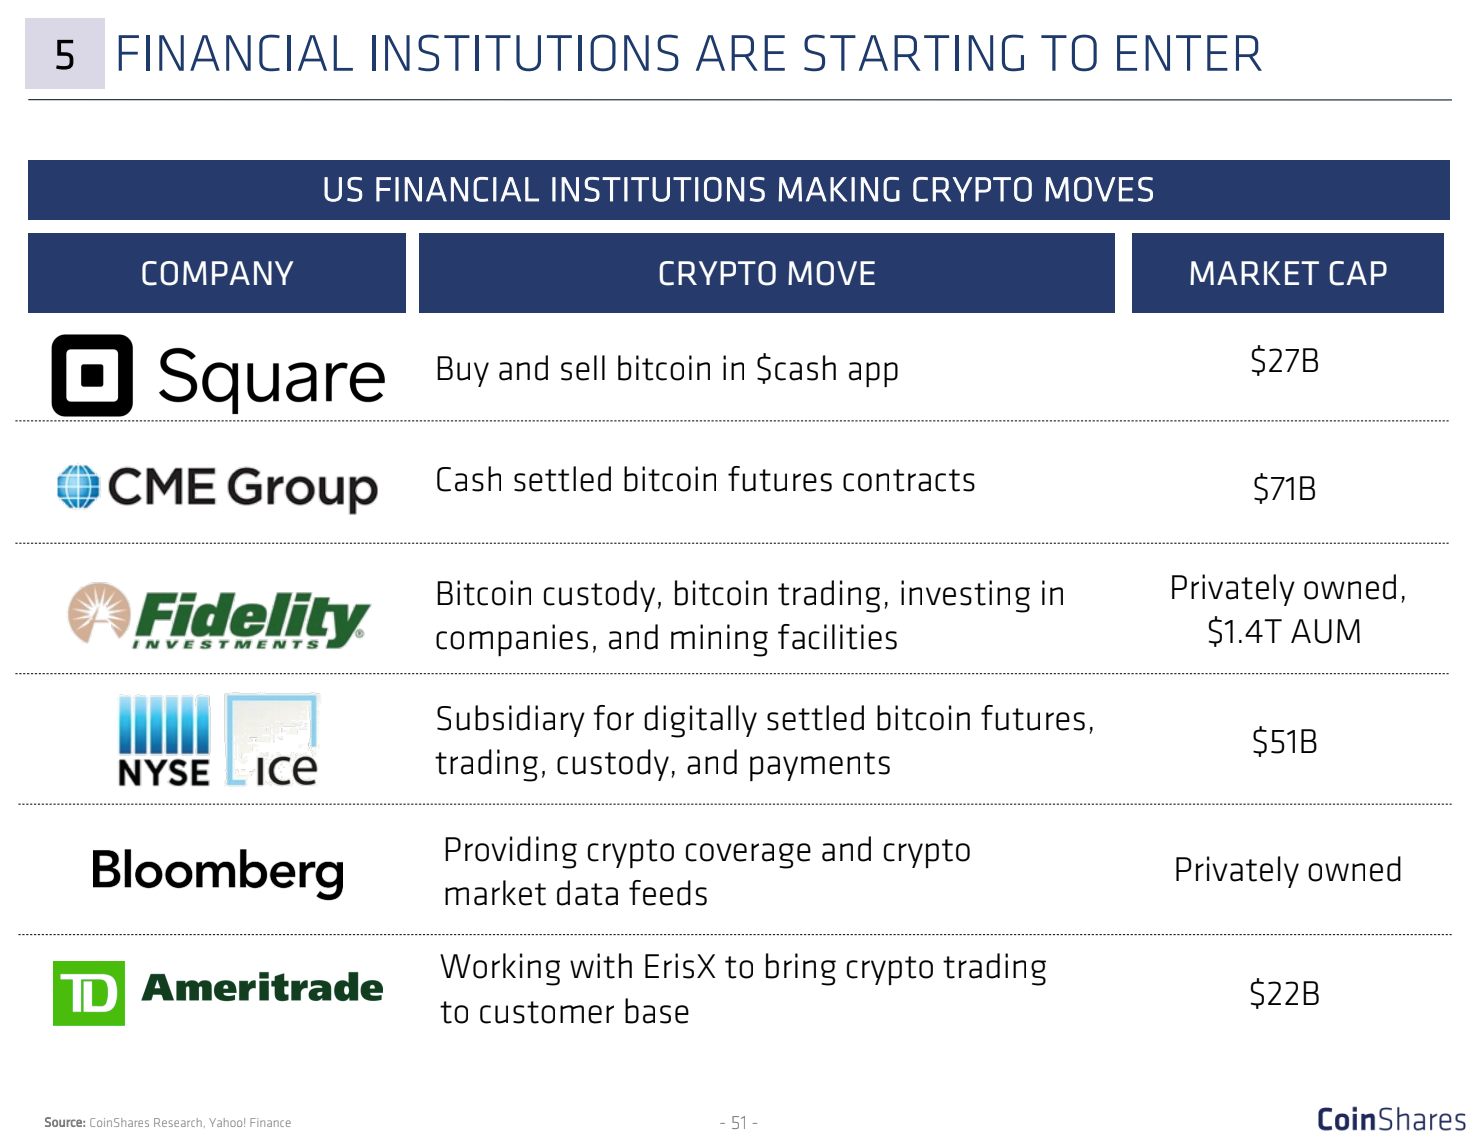Click the Source citation text
Image resolution: width=1480 pixels, height=1142 pixels.
(x=168, y=1123)
